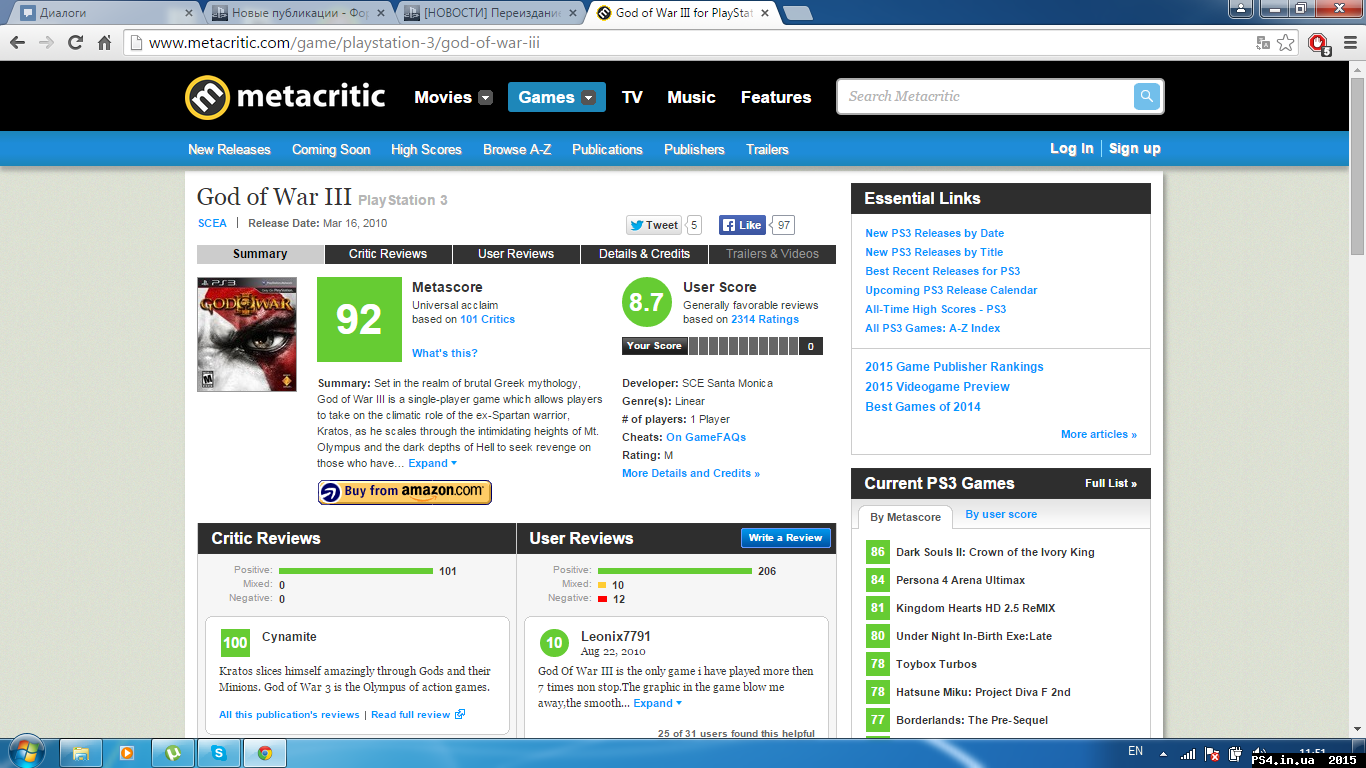This screenshot has width=1366, height=768.
Task: Click the Facebook Like button
Action: 743,225
